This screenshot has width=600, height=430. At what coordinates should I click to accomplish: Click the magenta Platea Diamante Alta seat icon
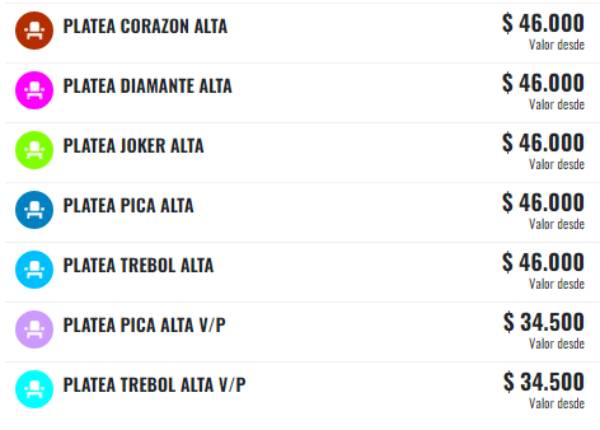pos(34,90)
